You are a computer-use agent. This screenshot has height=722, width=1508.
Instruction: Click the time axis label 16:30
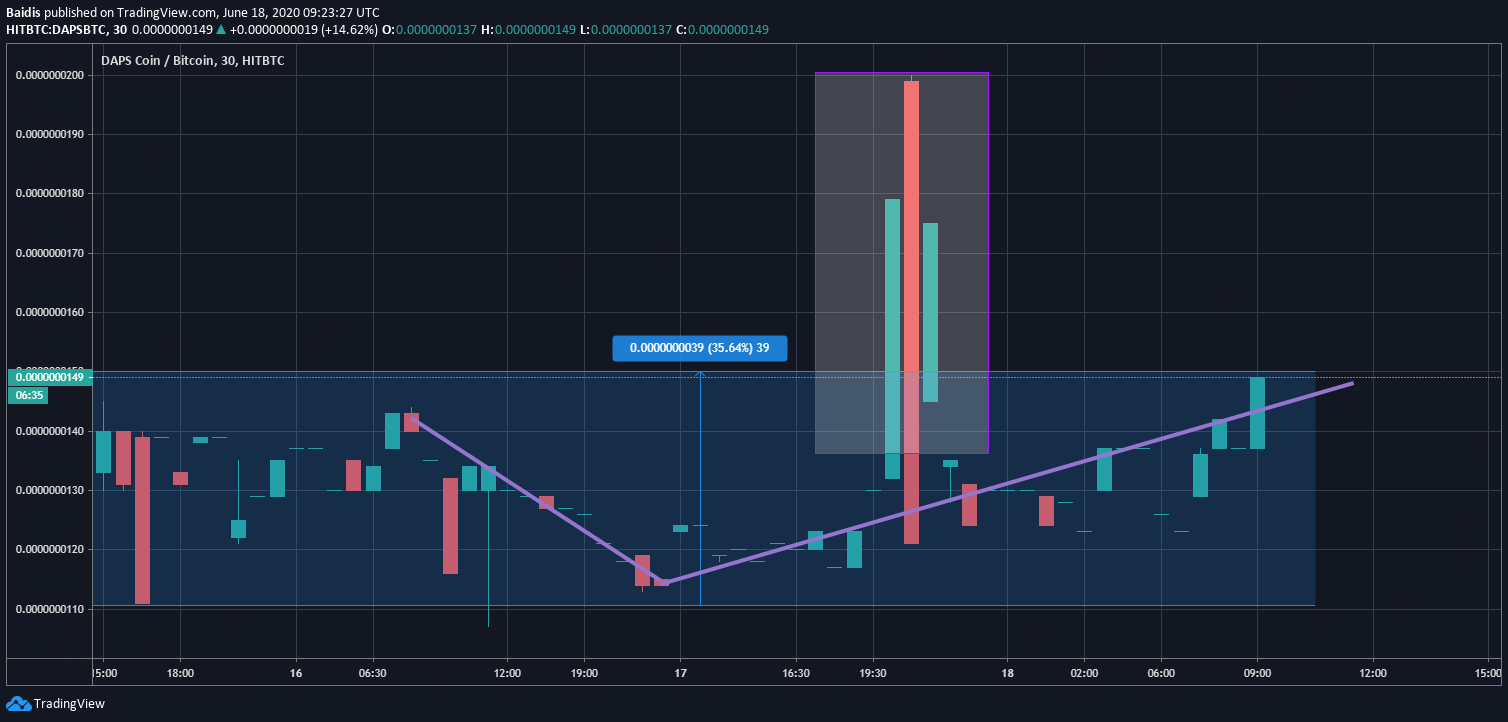coord(796,673)
